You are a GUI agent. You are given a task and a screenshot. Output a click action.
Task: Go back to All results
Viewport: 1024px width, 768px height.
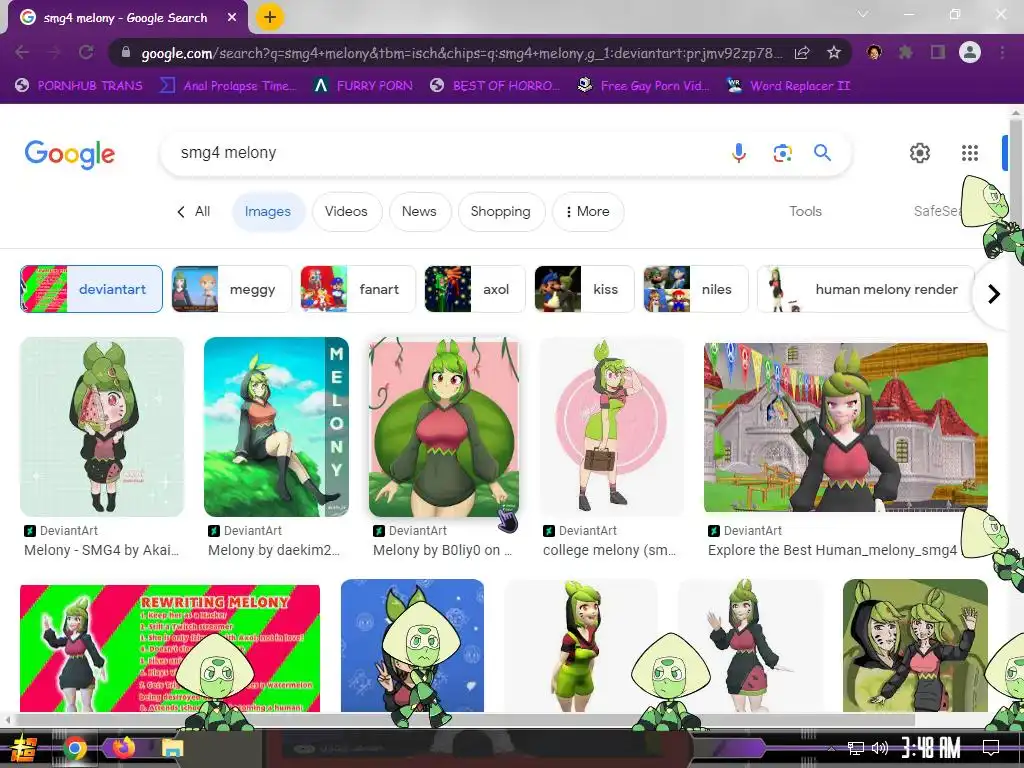point(193,212)
